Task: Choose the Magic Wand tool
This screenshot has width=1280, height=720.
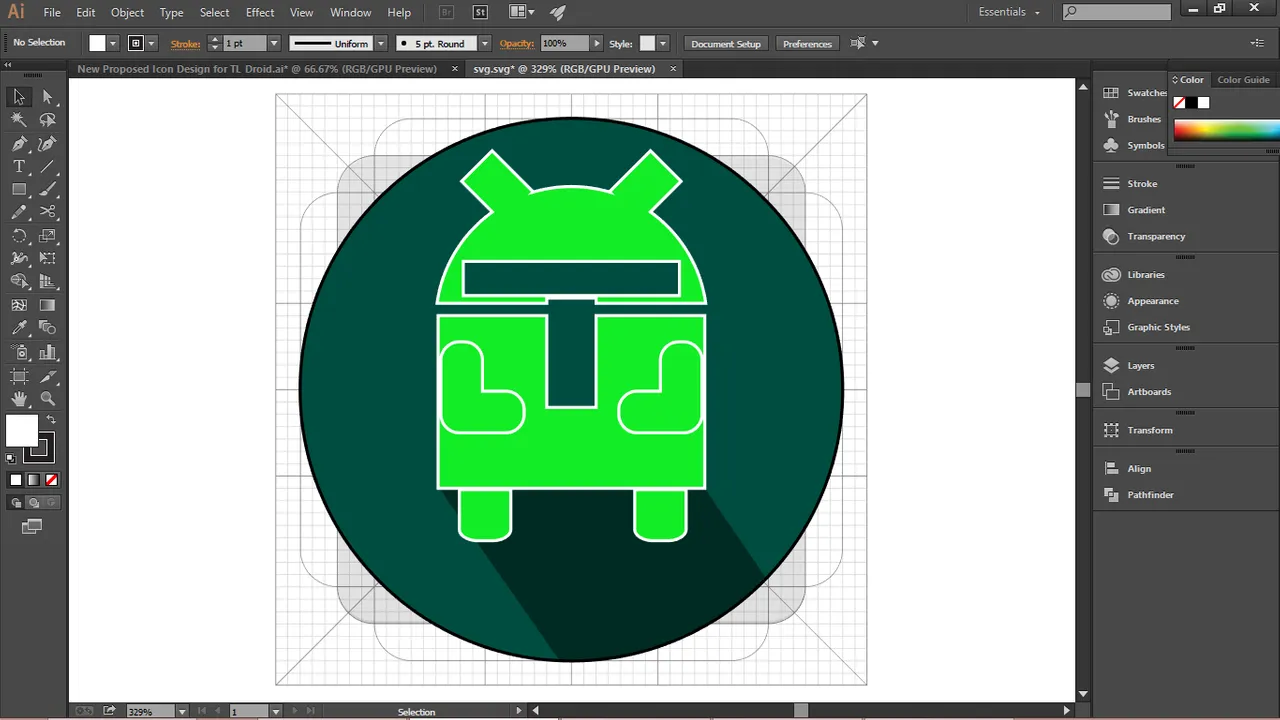Action: click(x=19, y=120)
